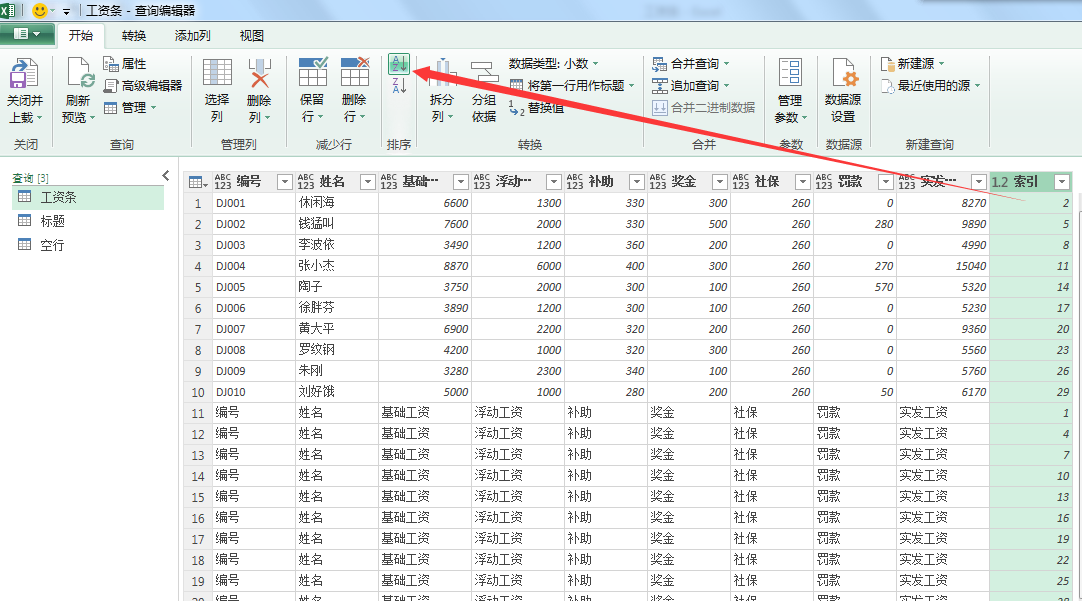Click cell 徐胖芬 in row 6
1082x601 pixels.
point(337,308)
